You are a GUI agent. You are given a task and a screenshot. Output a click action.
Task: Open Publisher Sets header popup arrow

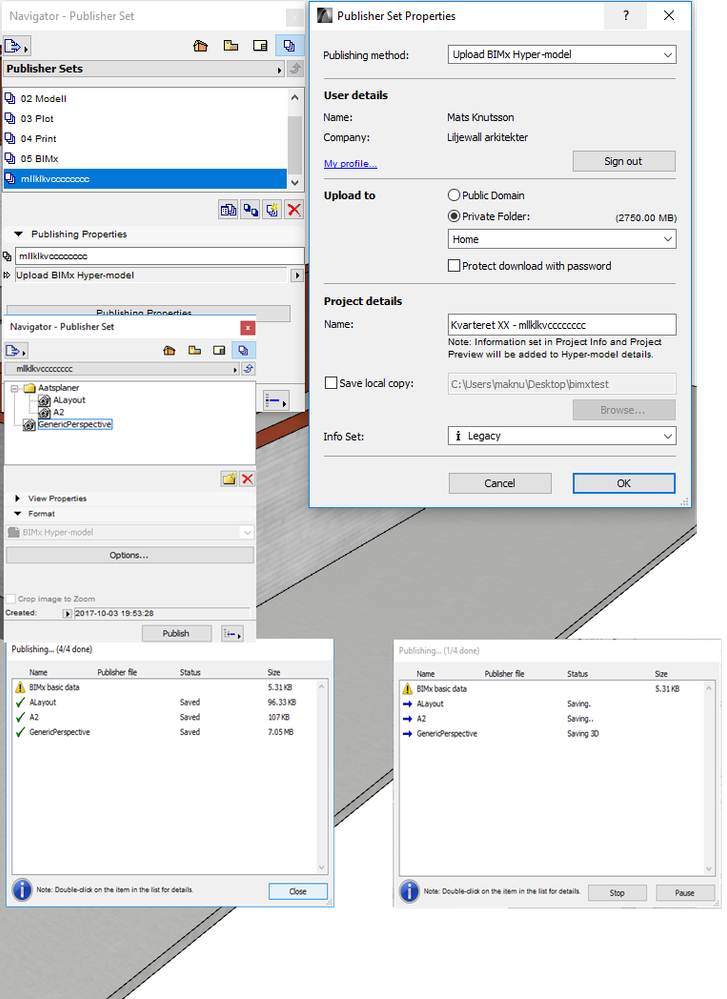(x=279, y=70)
